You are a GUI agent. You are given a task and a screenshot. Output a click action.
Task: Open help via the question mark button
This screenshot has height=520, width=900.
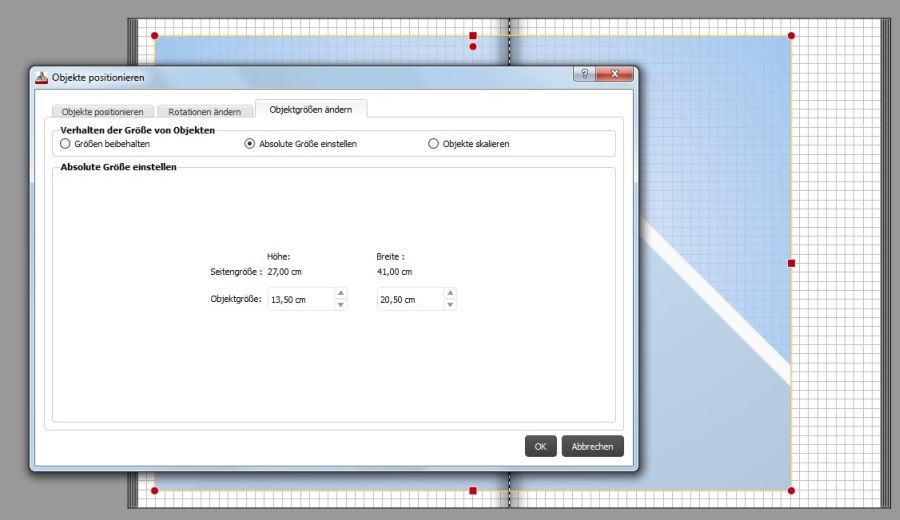pyautogui.click(x=584, y=75)
